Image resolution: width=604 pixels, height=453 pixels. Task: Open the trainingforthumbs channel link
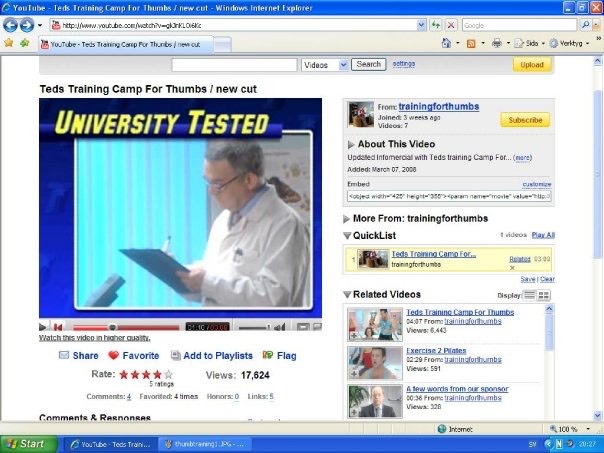(439, 107)
